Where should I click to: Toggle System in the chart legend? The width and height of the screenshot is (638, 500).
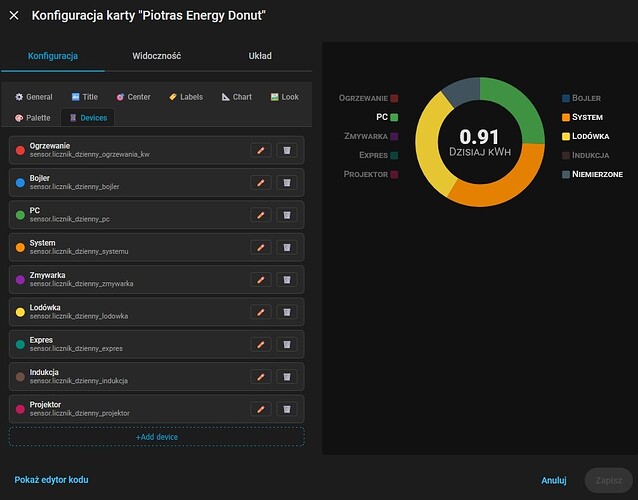click(x=582, y=117)
